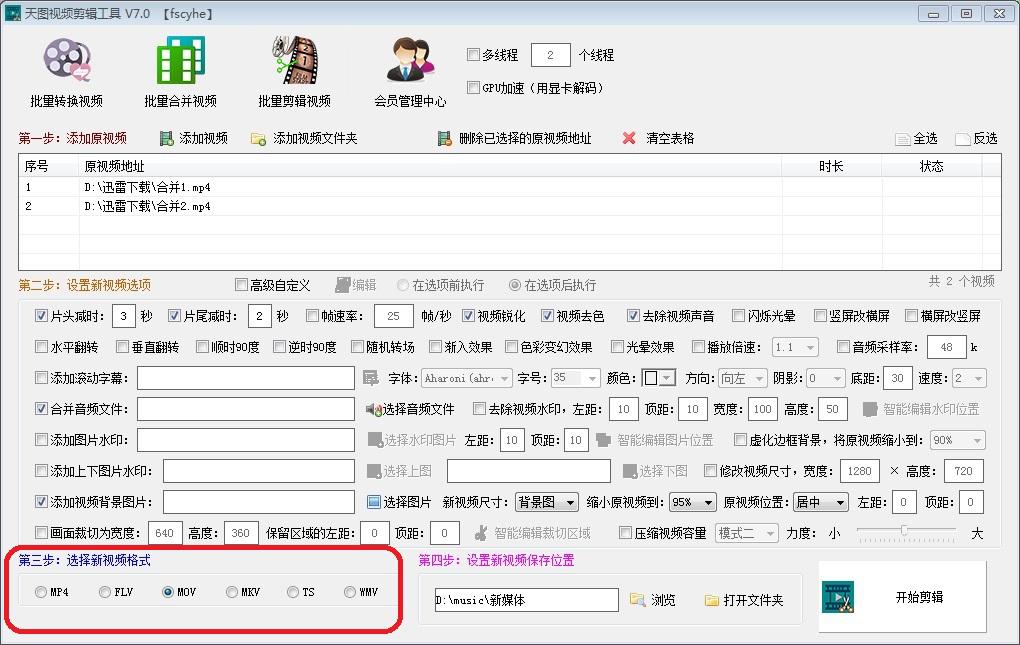The width and height of the screenshot is (1020, 645).
Task: Click the 原视频地址 column header
Action: click(430, 166)
